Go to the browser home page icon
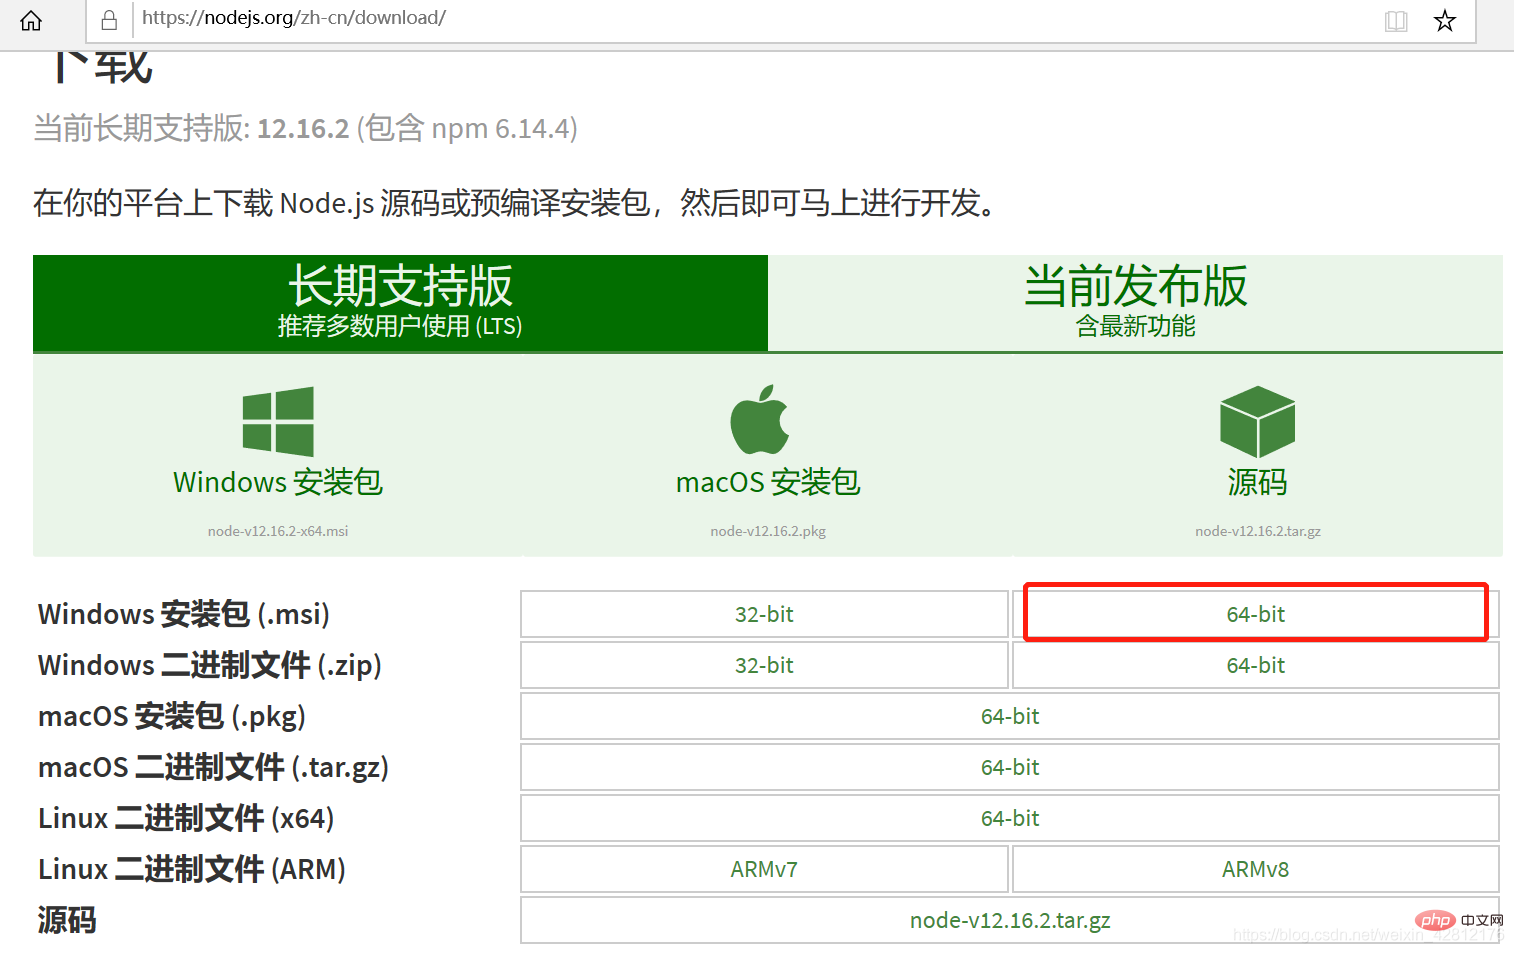Image resolution: width=1514 pixels, height=953 pixels. 31,20
